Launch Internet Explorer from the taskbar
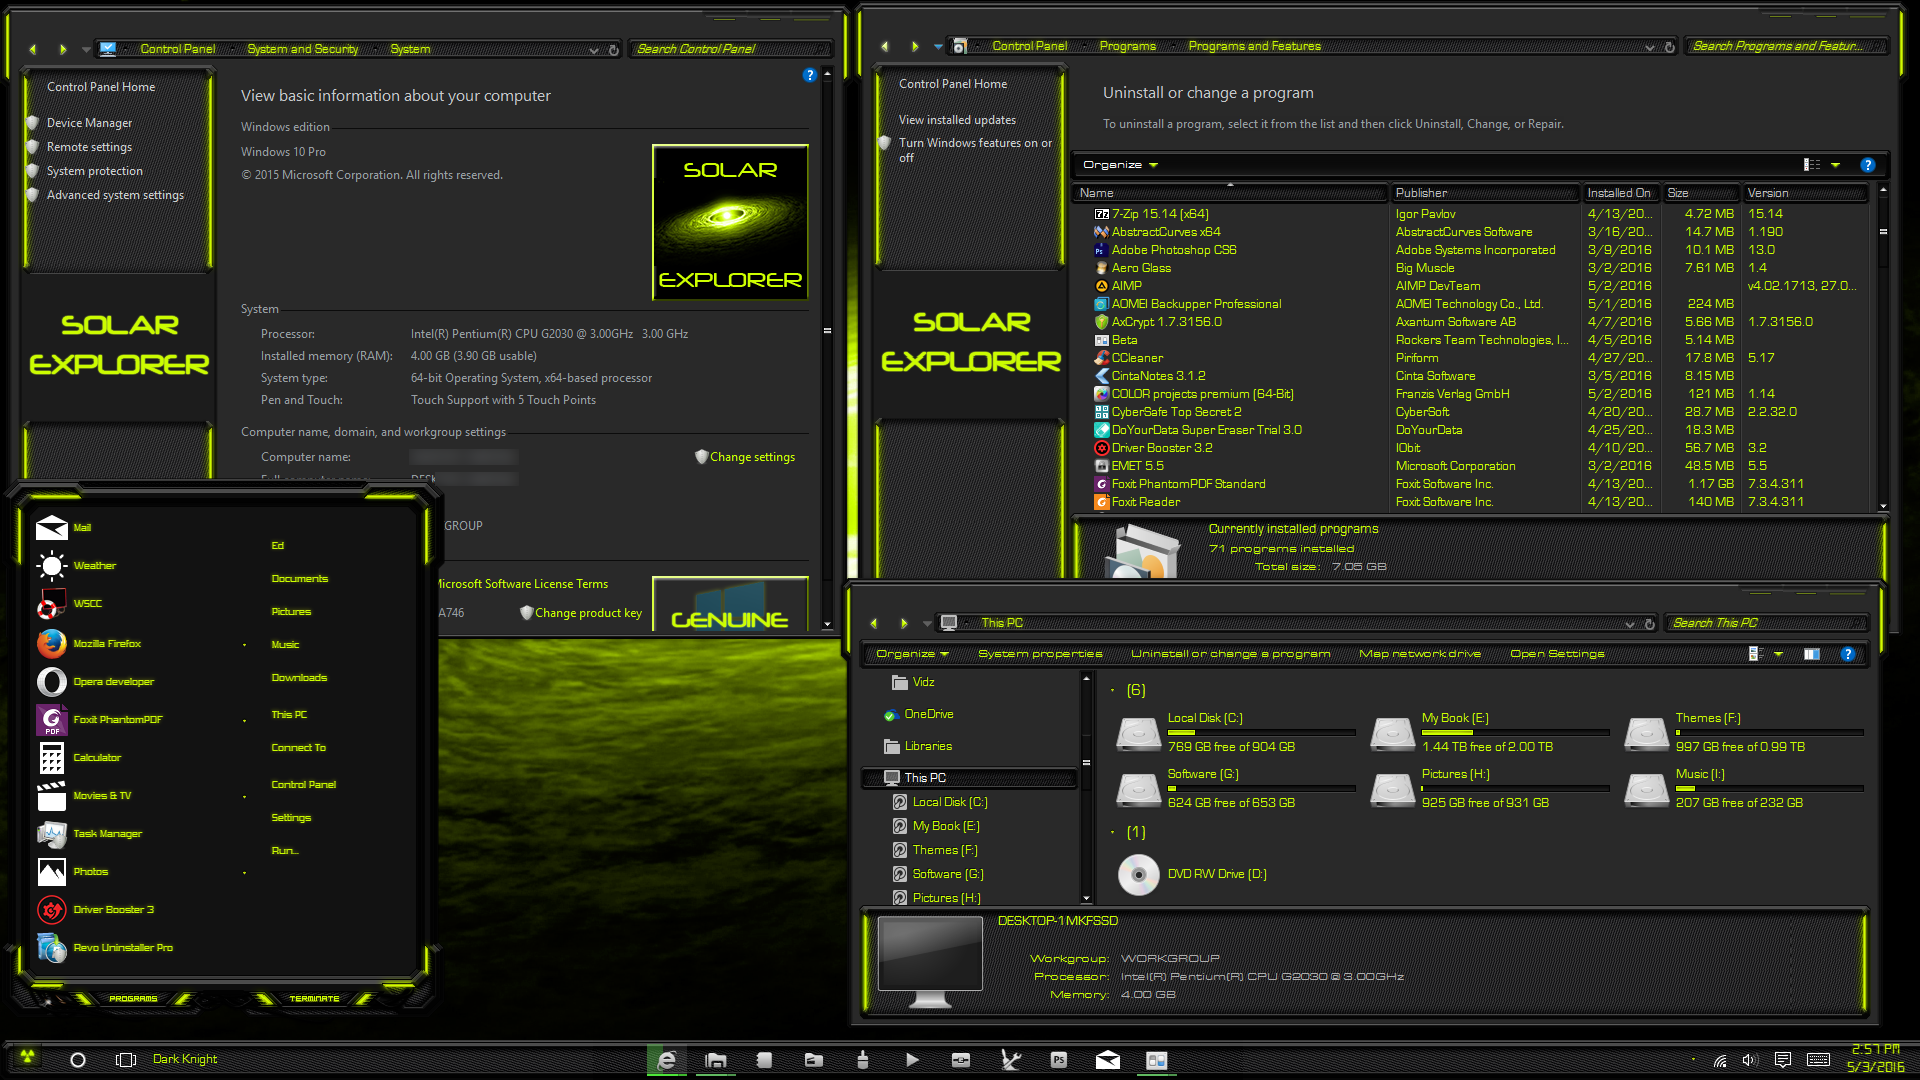The image size is (1920, 1080). tap(666, 1059)
